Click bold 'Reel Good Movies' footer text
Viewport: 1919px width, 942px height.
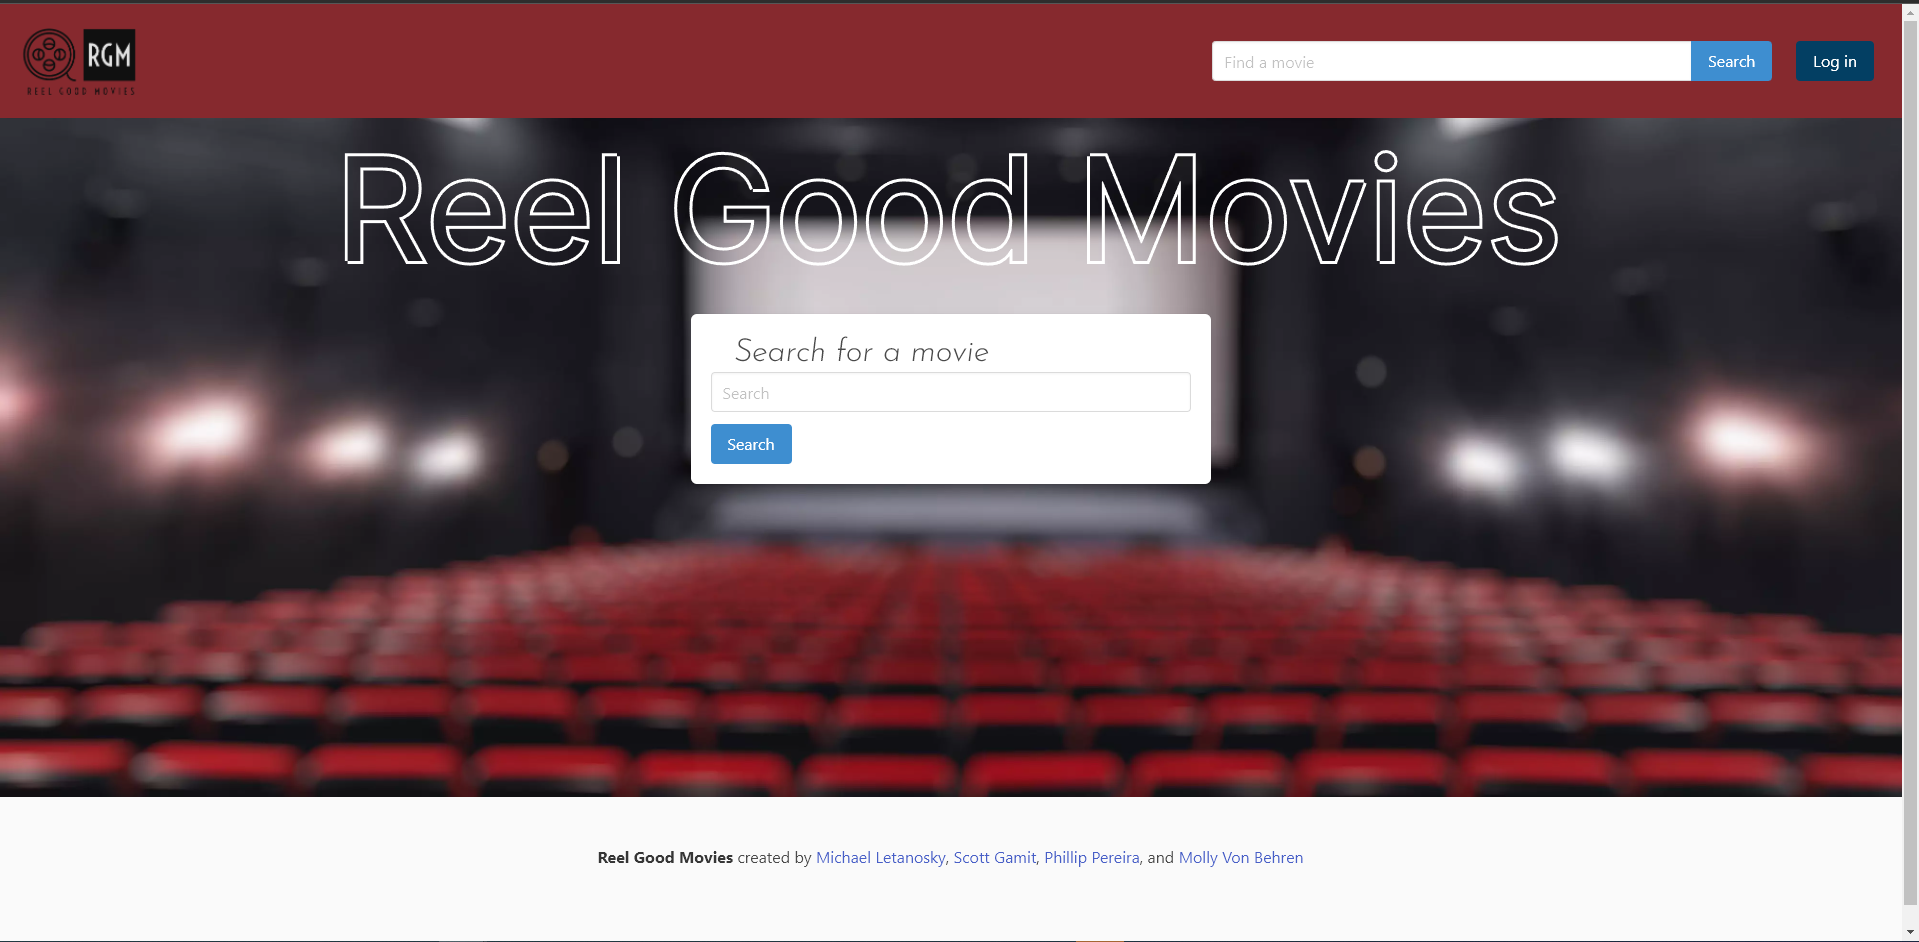pyautogui.click(x=665, y=857)
